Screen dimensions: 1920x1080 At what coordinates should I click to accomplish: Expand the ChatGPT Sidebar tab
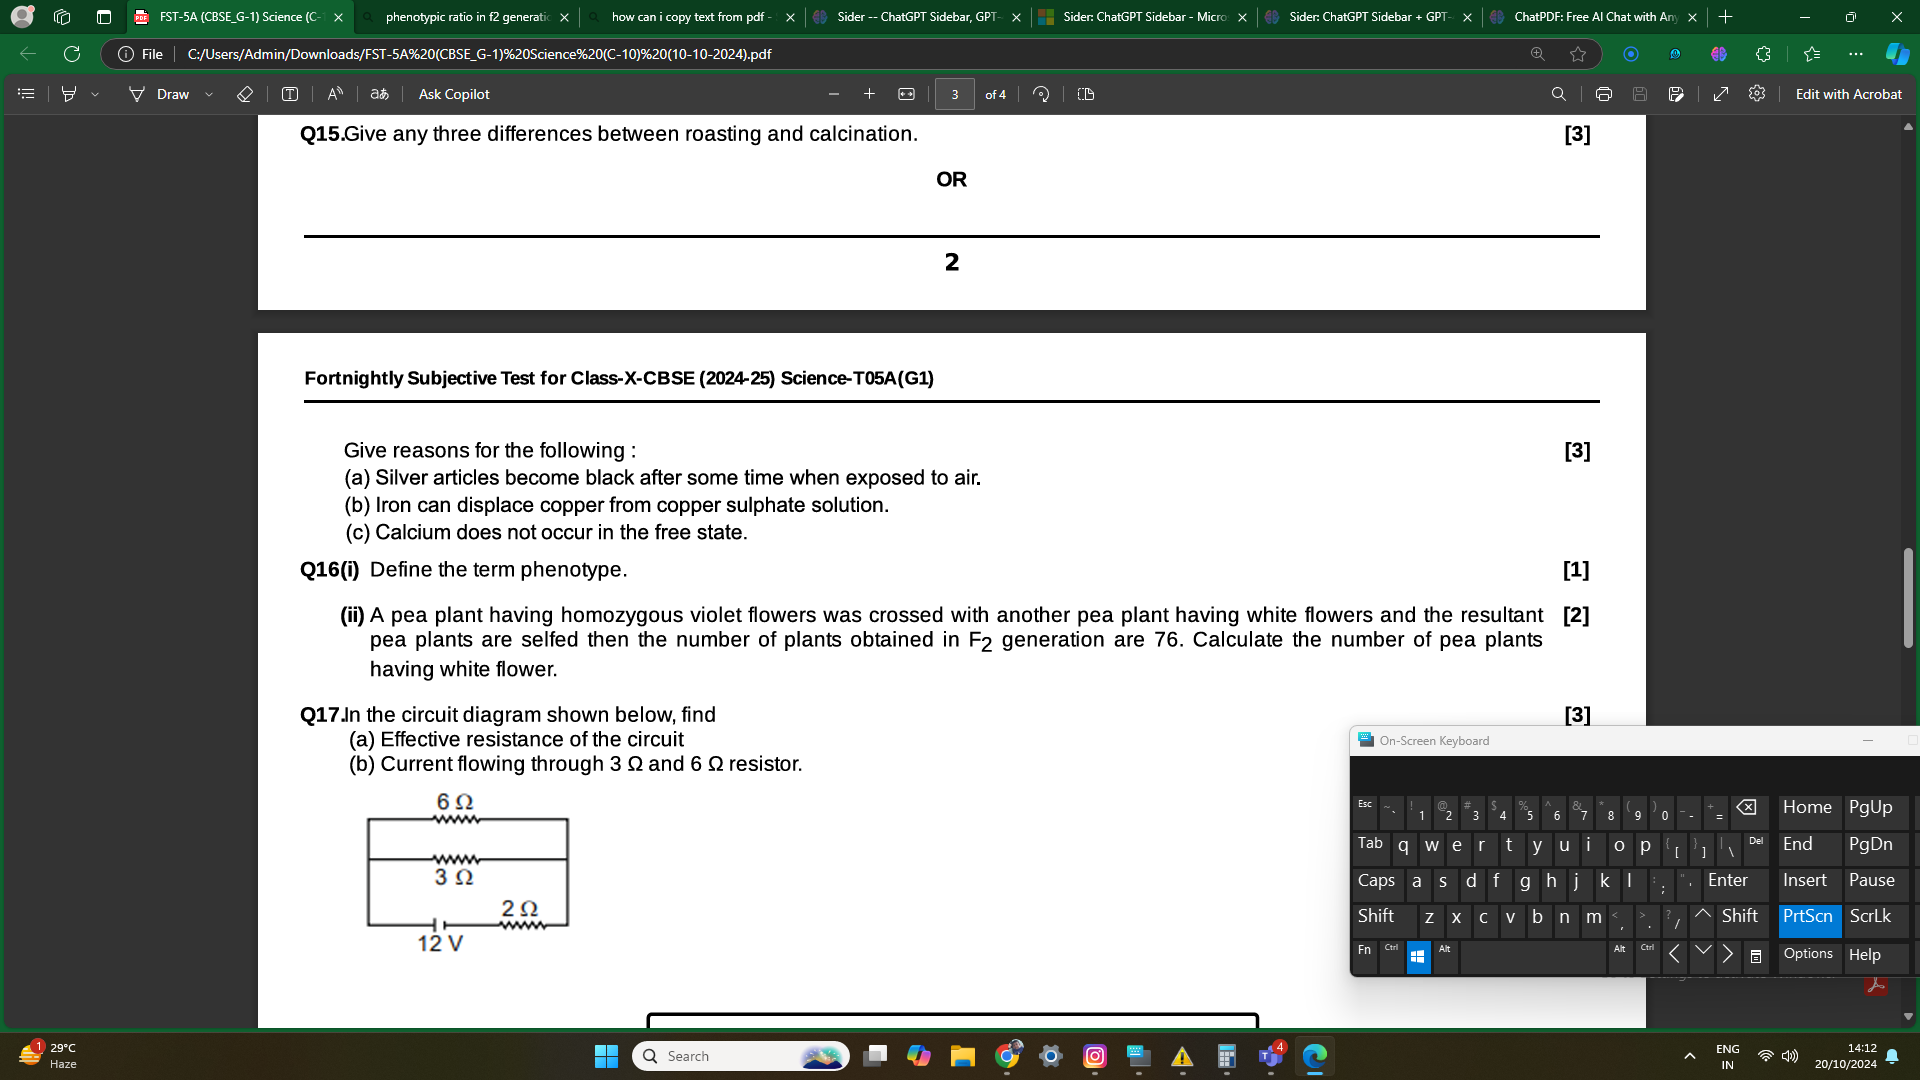pos(915,16)
